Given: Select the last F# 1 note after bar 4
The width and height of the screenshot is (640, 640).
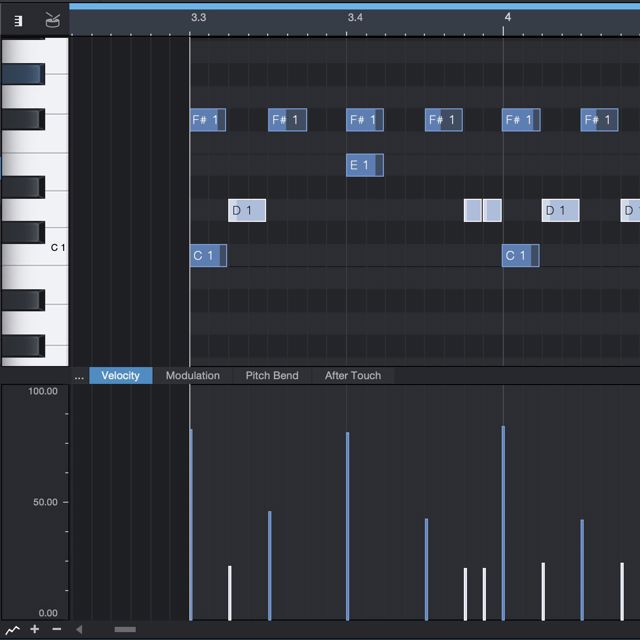Looking at the screenshot, I should pyautogui.click(x=599, y=120).
